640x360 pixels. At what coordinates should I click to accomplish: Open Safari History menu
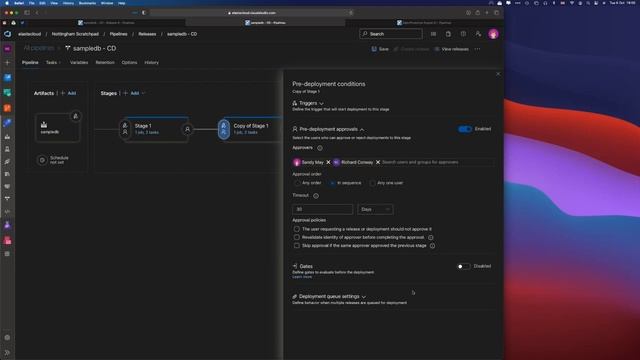[68, 3]
